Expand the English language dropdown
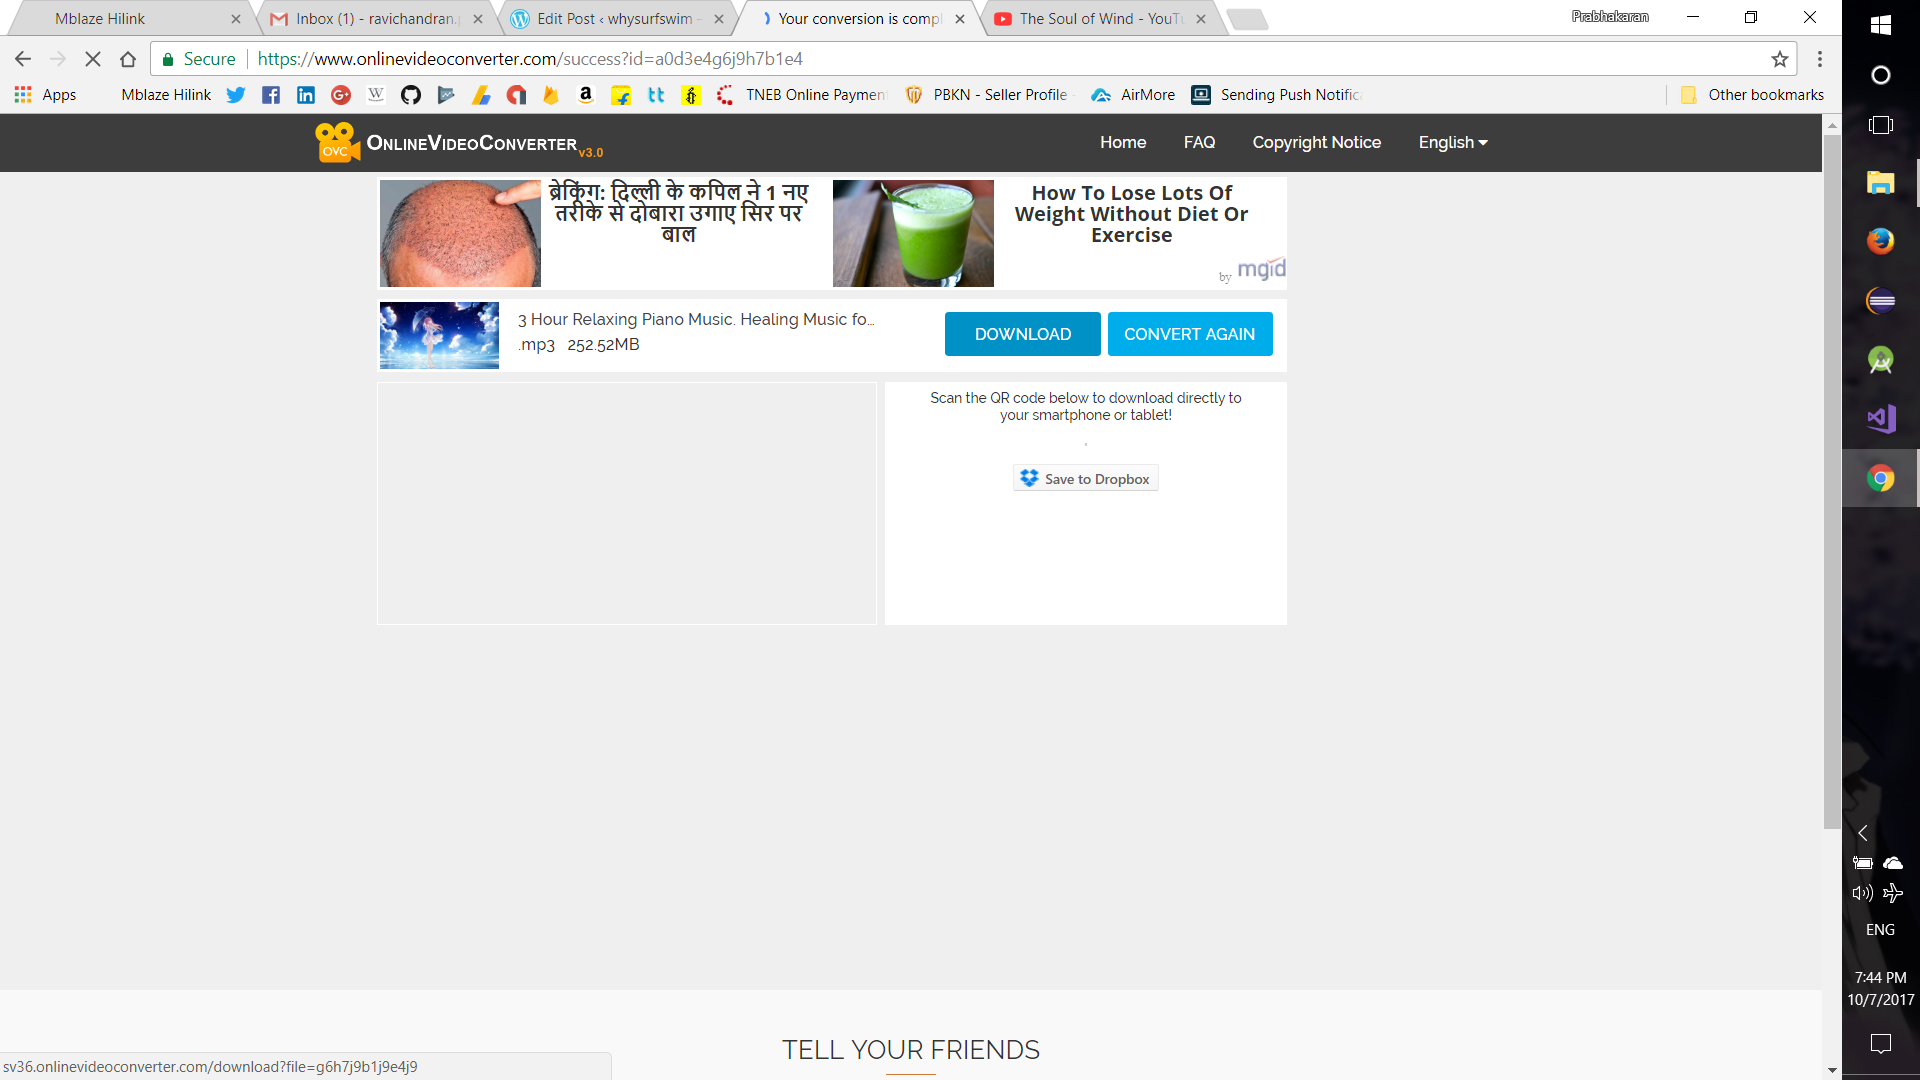 [1452, 143]
